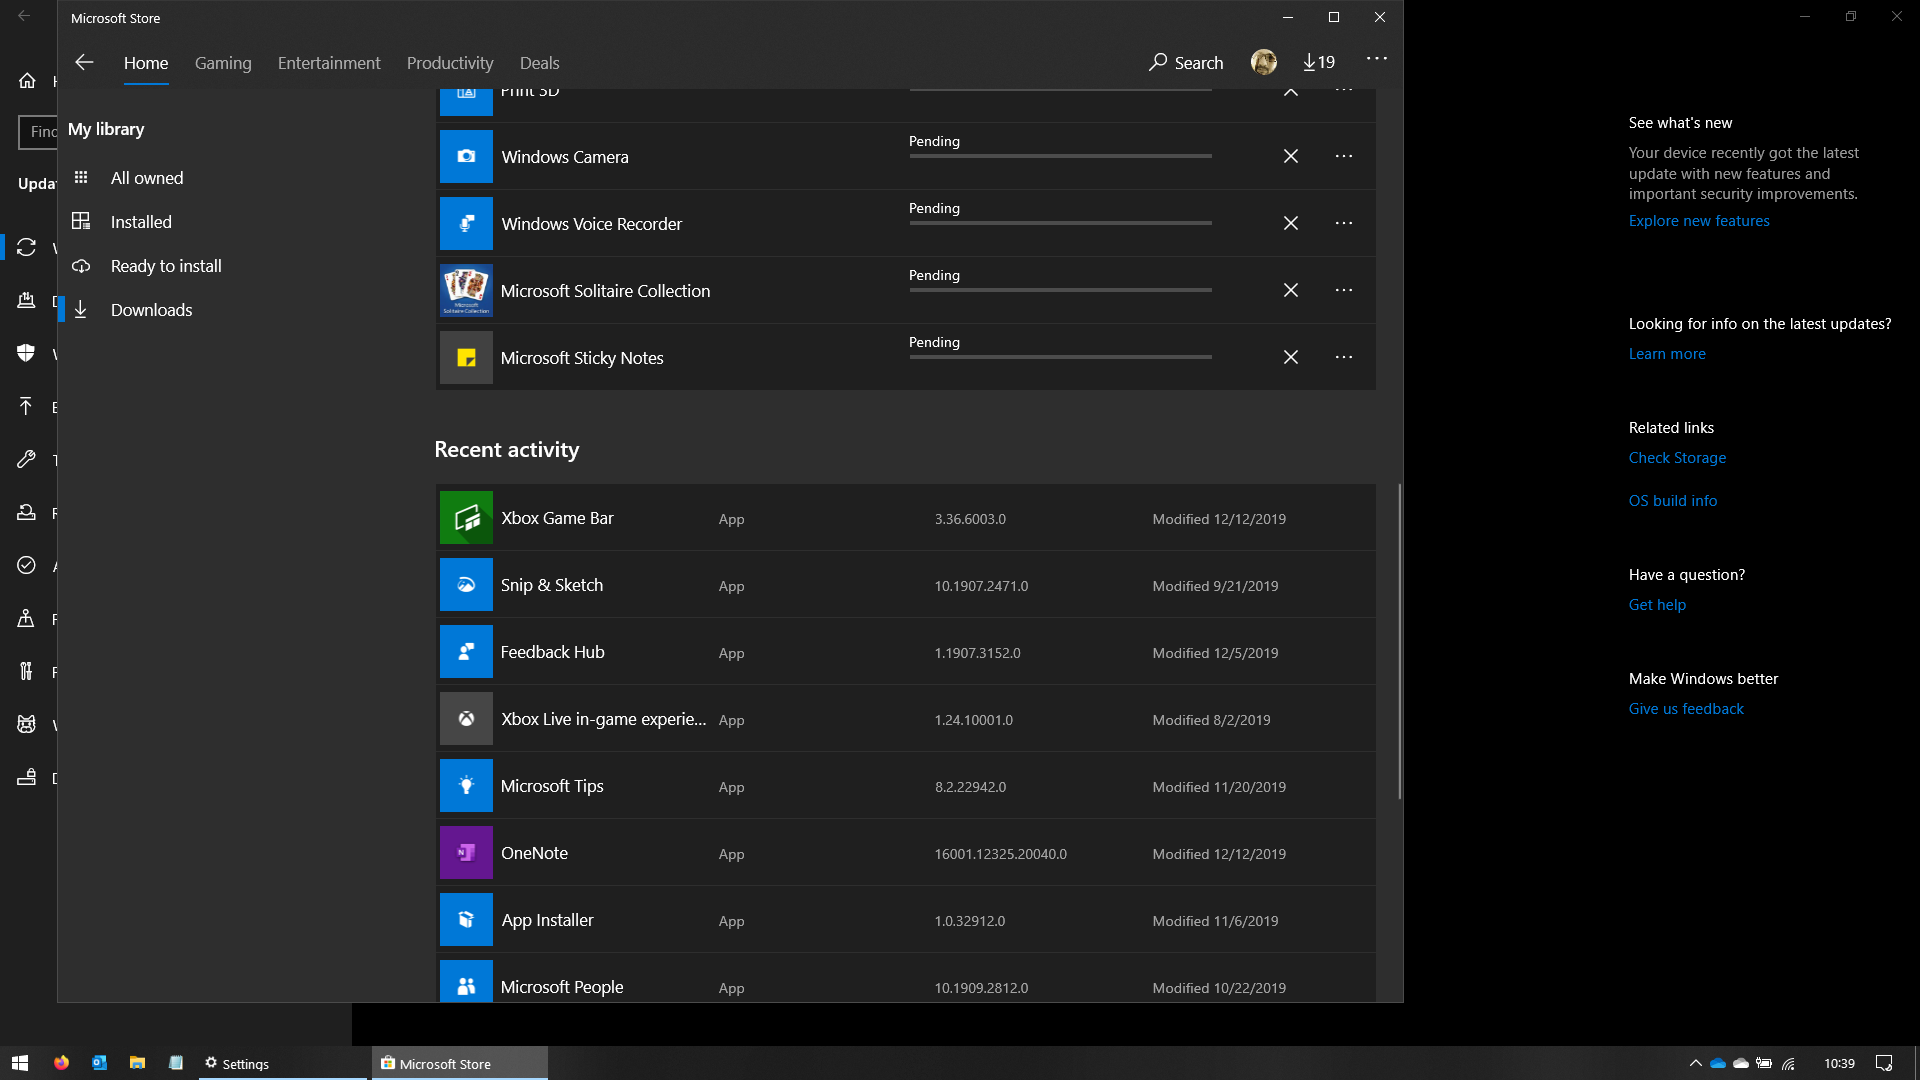Viewport: 1920px width, 1080px height.
Task: Open the Search in Microsoft Store
Action: (1186, 62)
